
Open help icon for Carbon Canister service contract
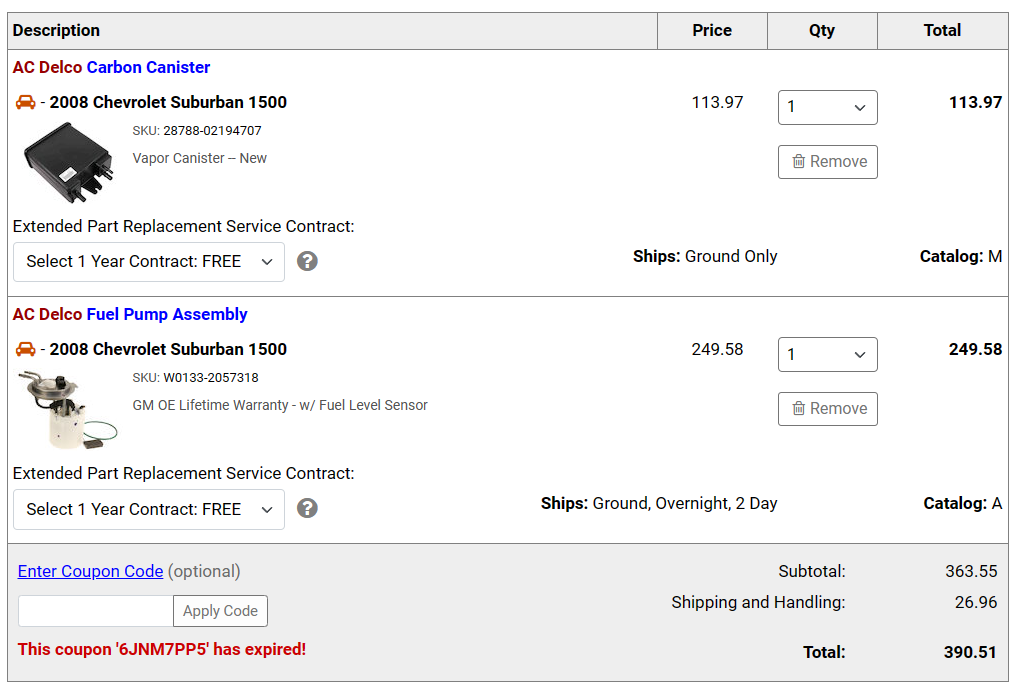(x=307, y=261)
